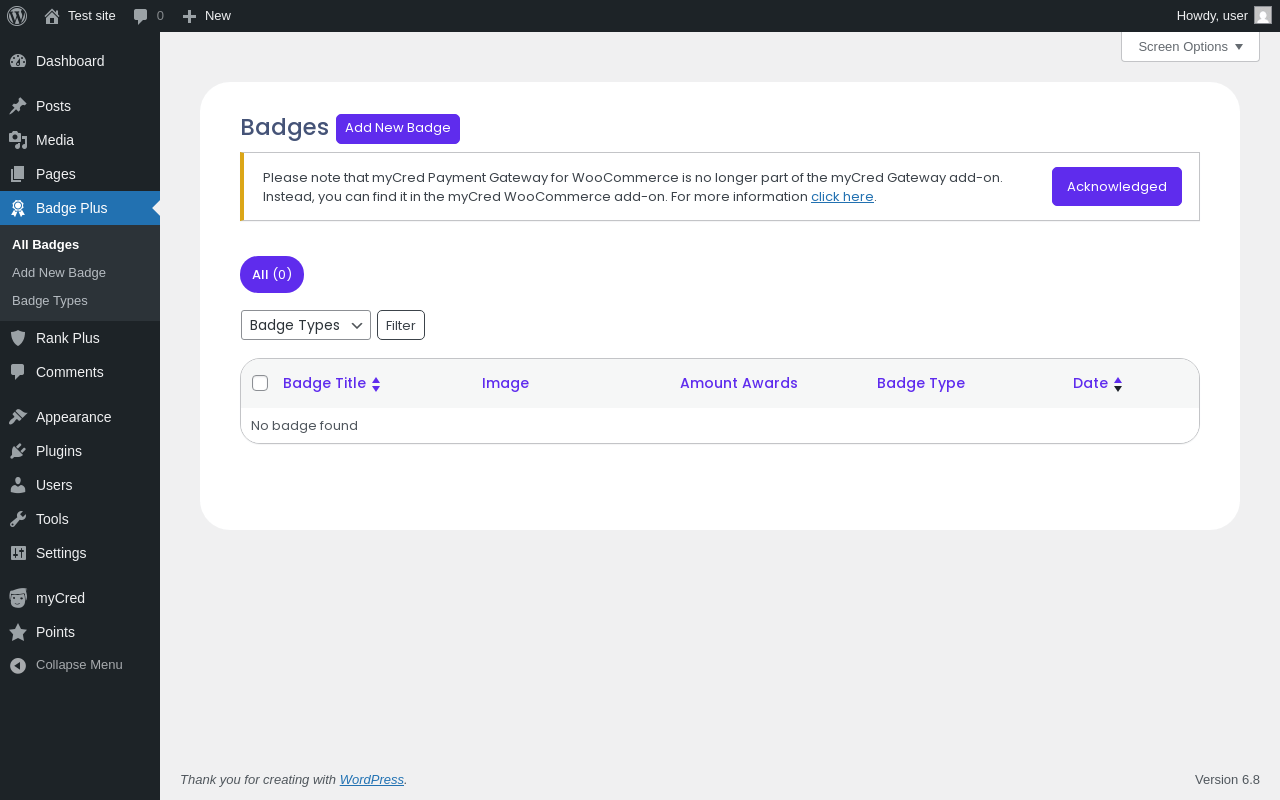The width and height of the screenshot is (1280, 800).
Task: Click the No badge found row
Action: [x=720, y=425]
